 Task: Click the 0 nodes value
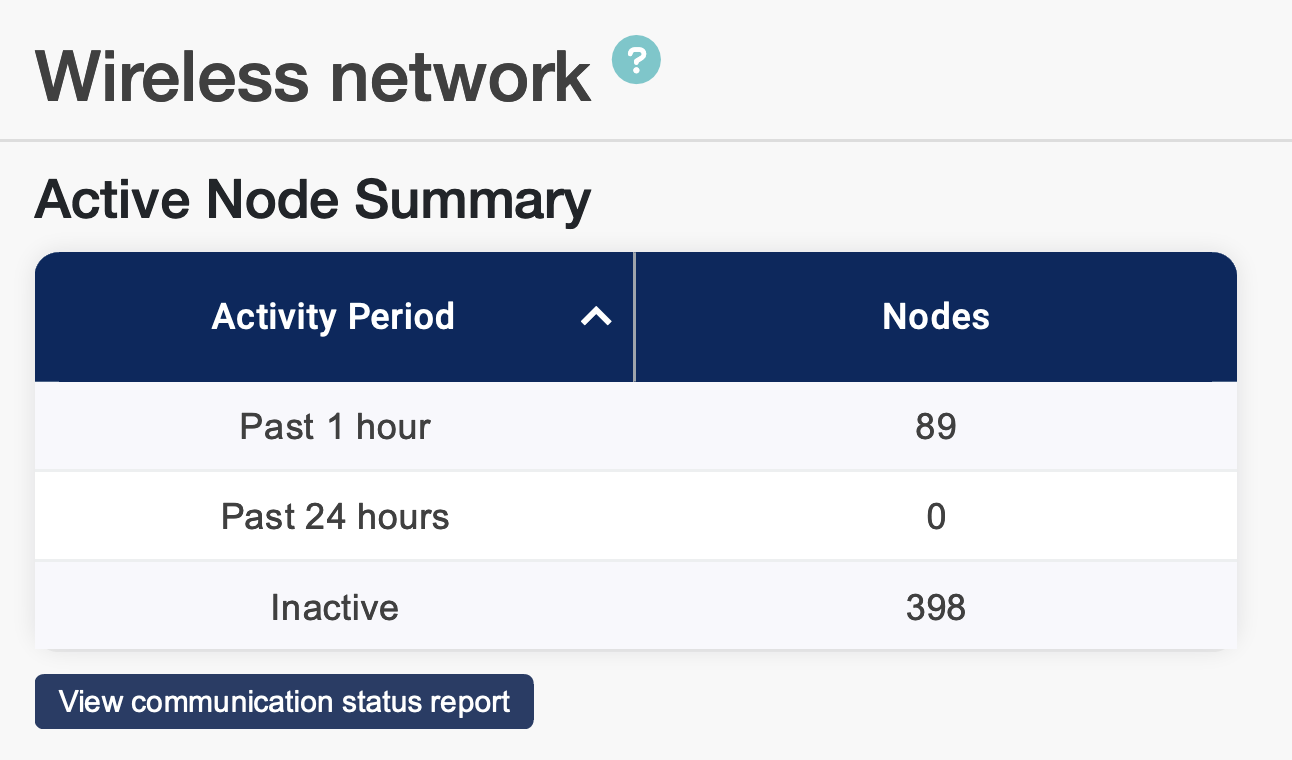(x=935, y=517)
